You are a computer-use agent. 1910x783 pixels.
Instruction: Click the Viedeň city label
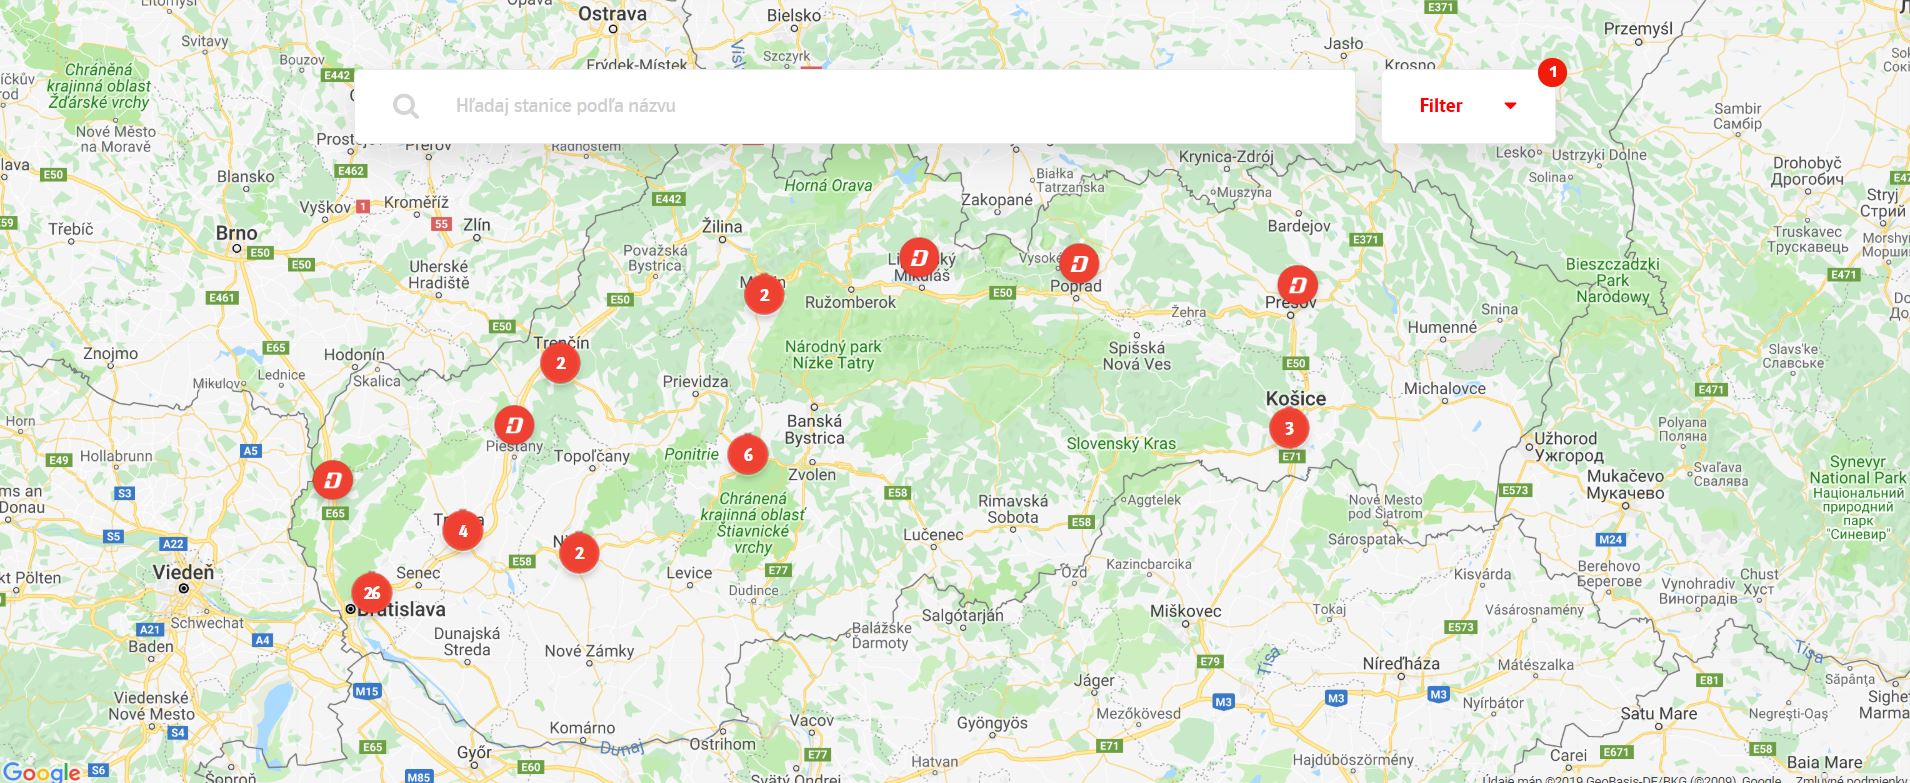click(183, 573)
